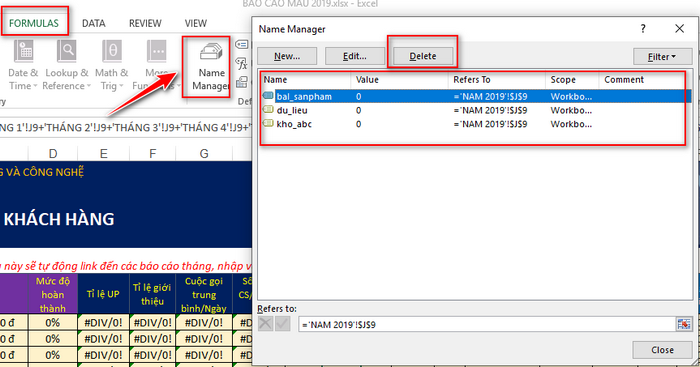
Task: Click the 'KHÁCH HÀNG' title text
Action: 59,219
